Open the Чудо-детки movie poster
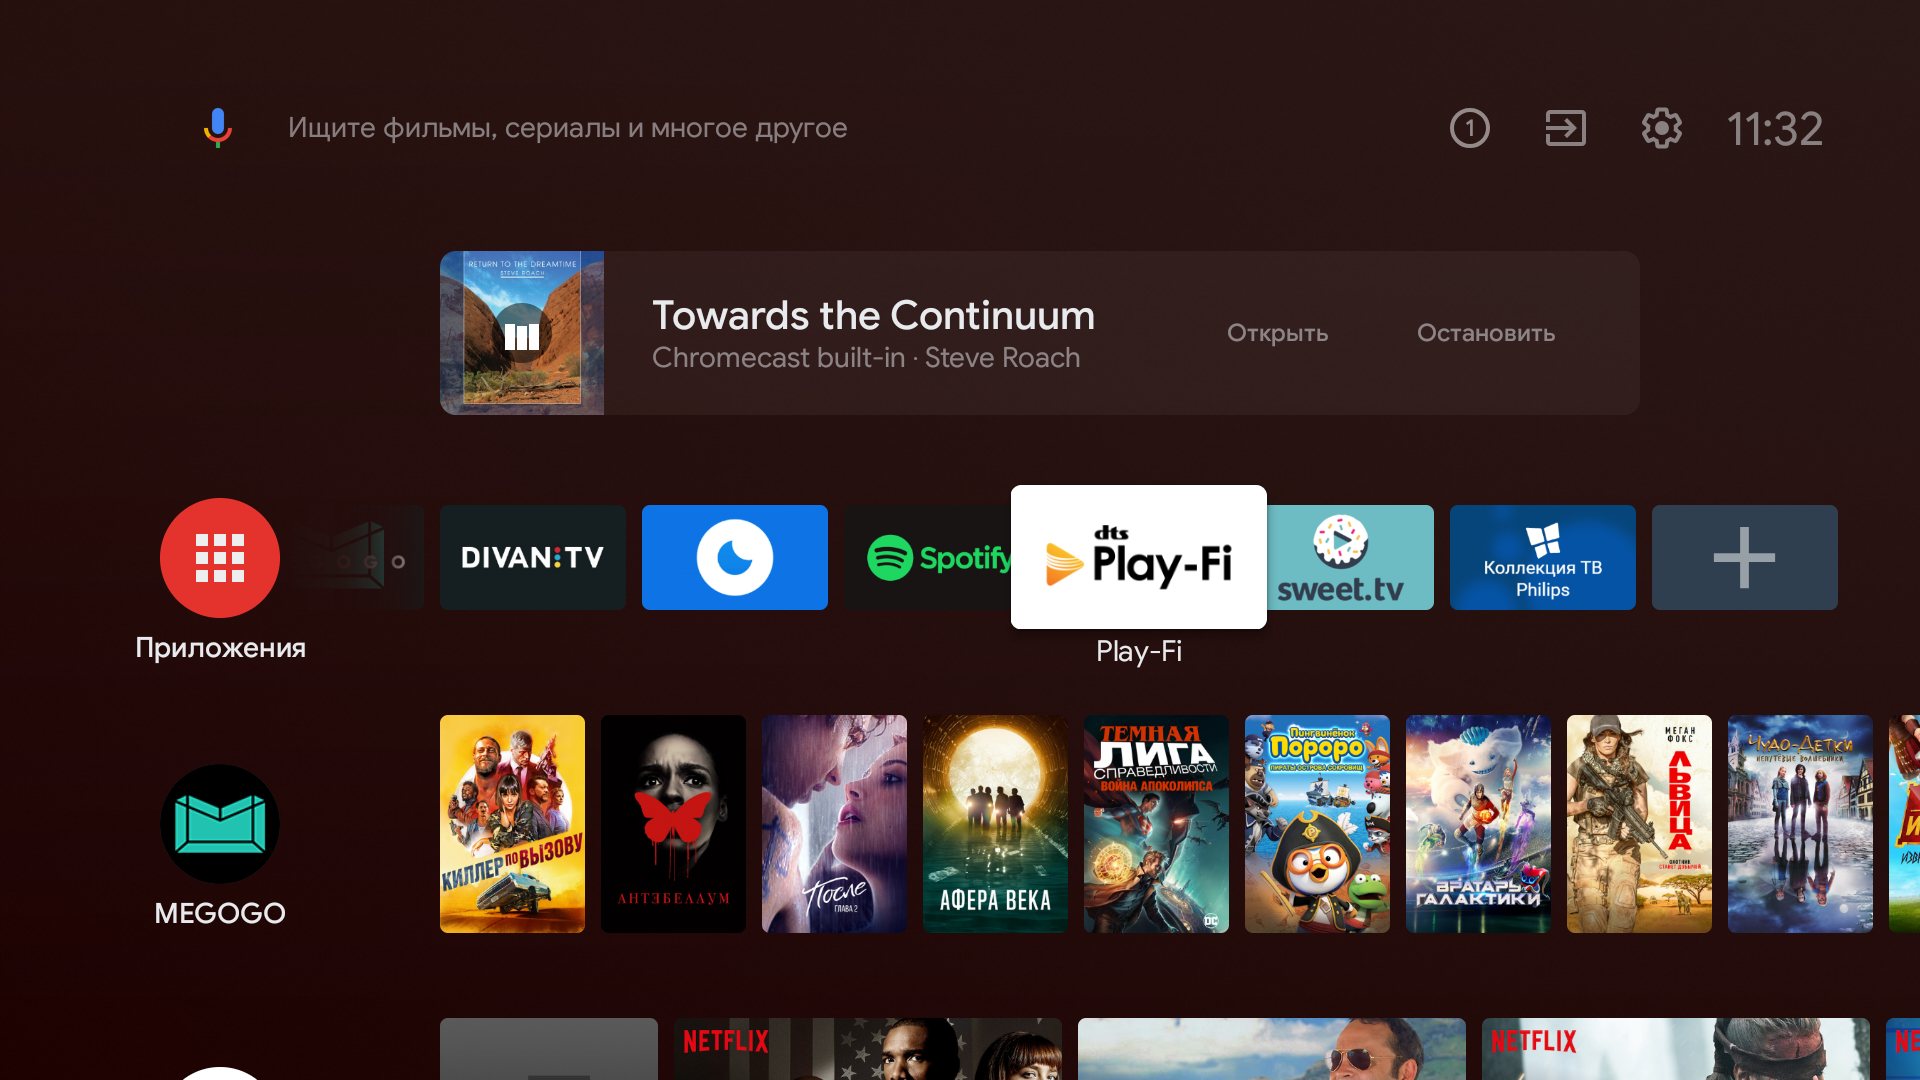 coord(1800,824)
